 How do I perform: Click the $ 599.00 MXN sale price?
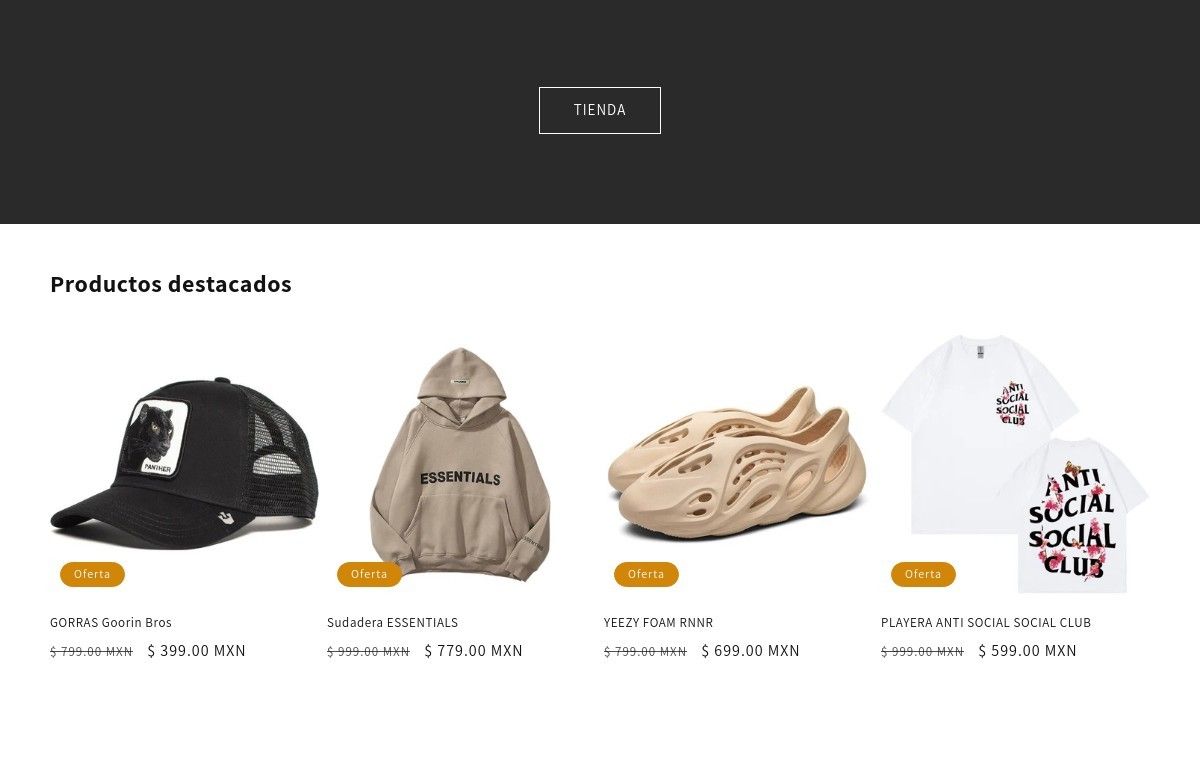click(x=1028, y=651)
